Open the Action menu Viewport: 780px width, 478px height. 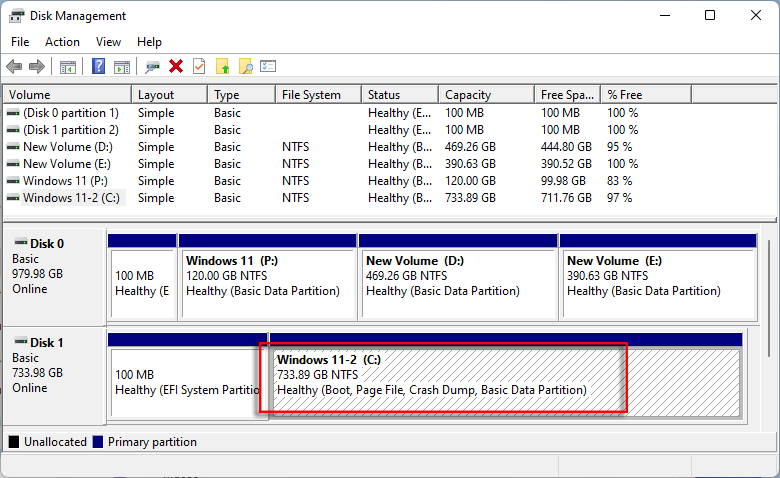(x=62, y=42)
